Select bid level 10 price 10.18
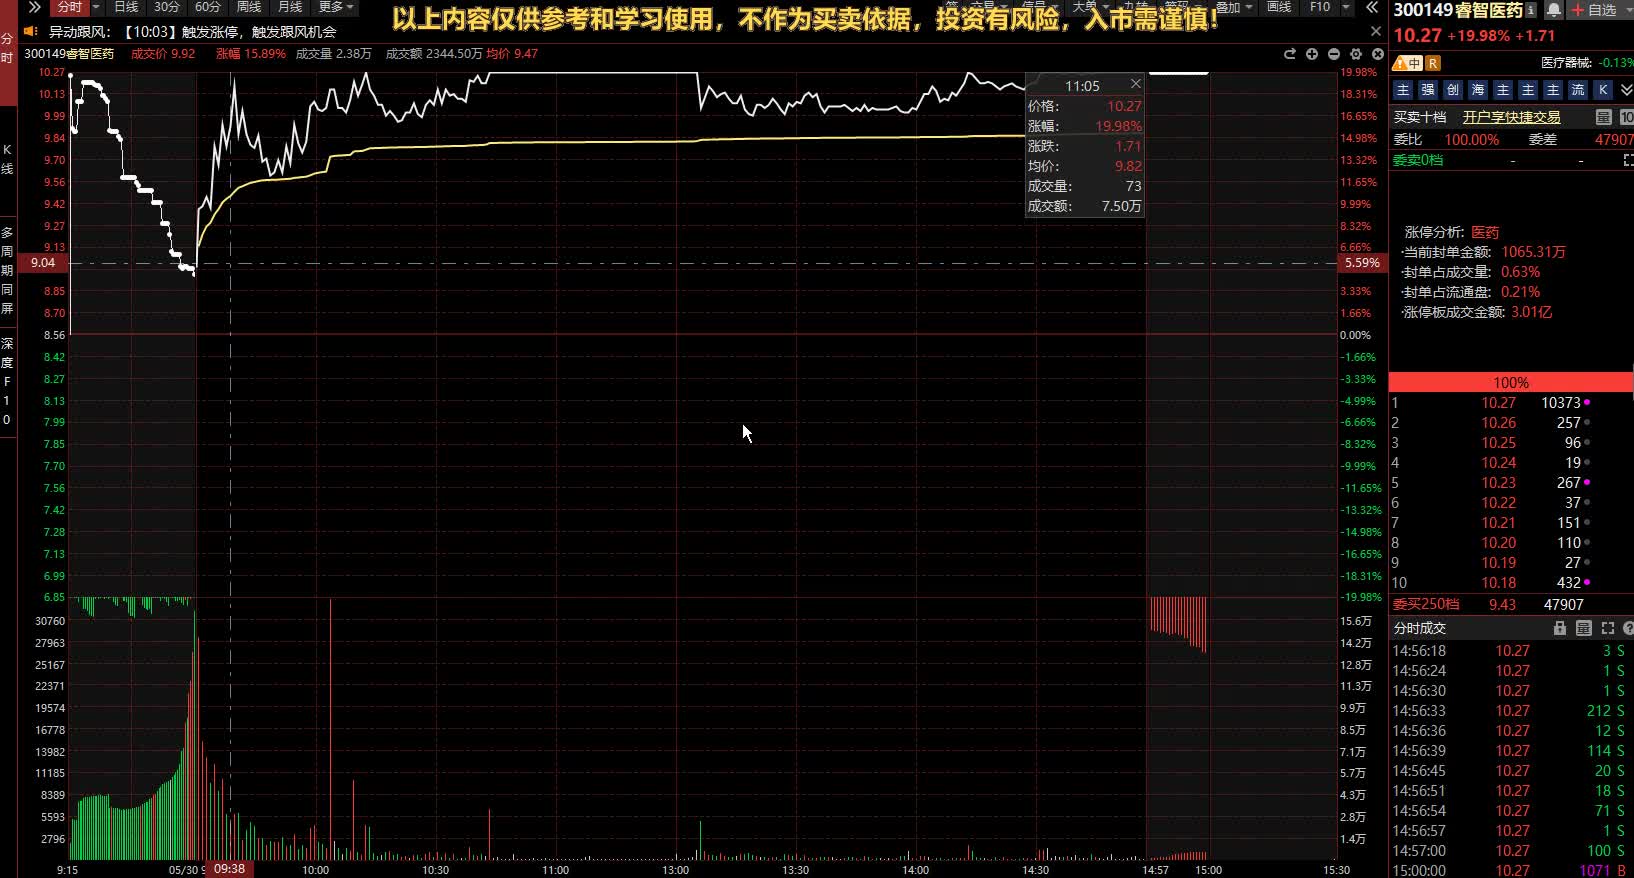The height and width of the screenshot is (878, 1634). [1498, 583]
